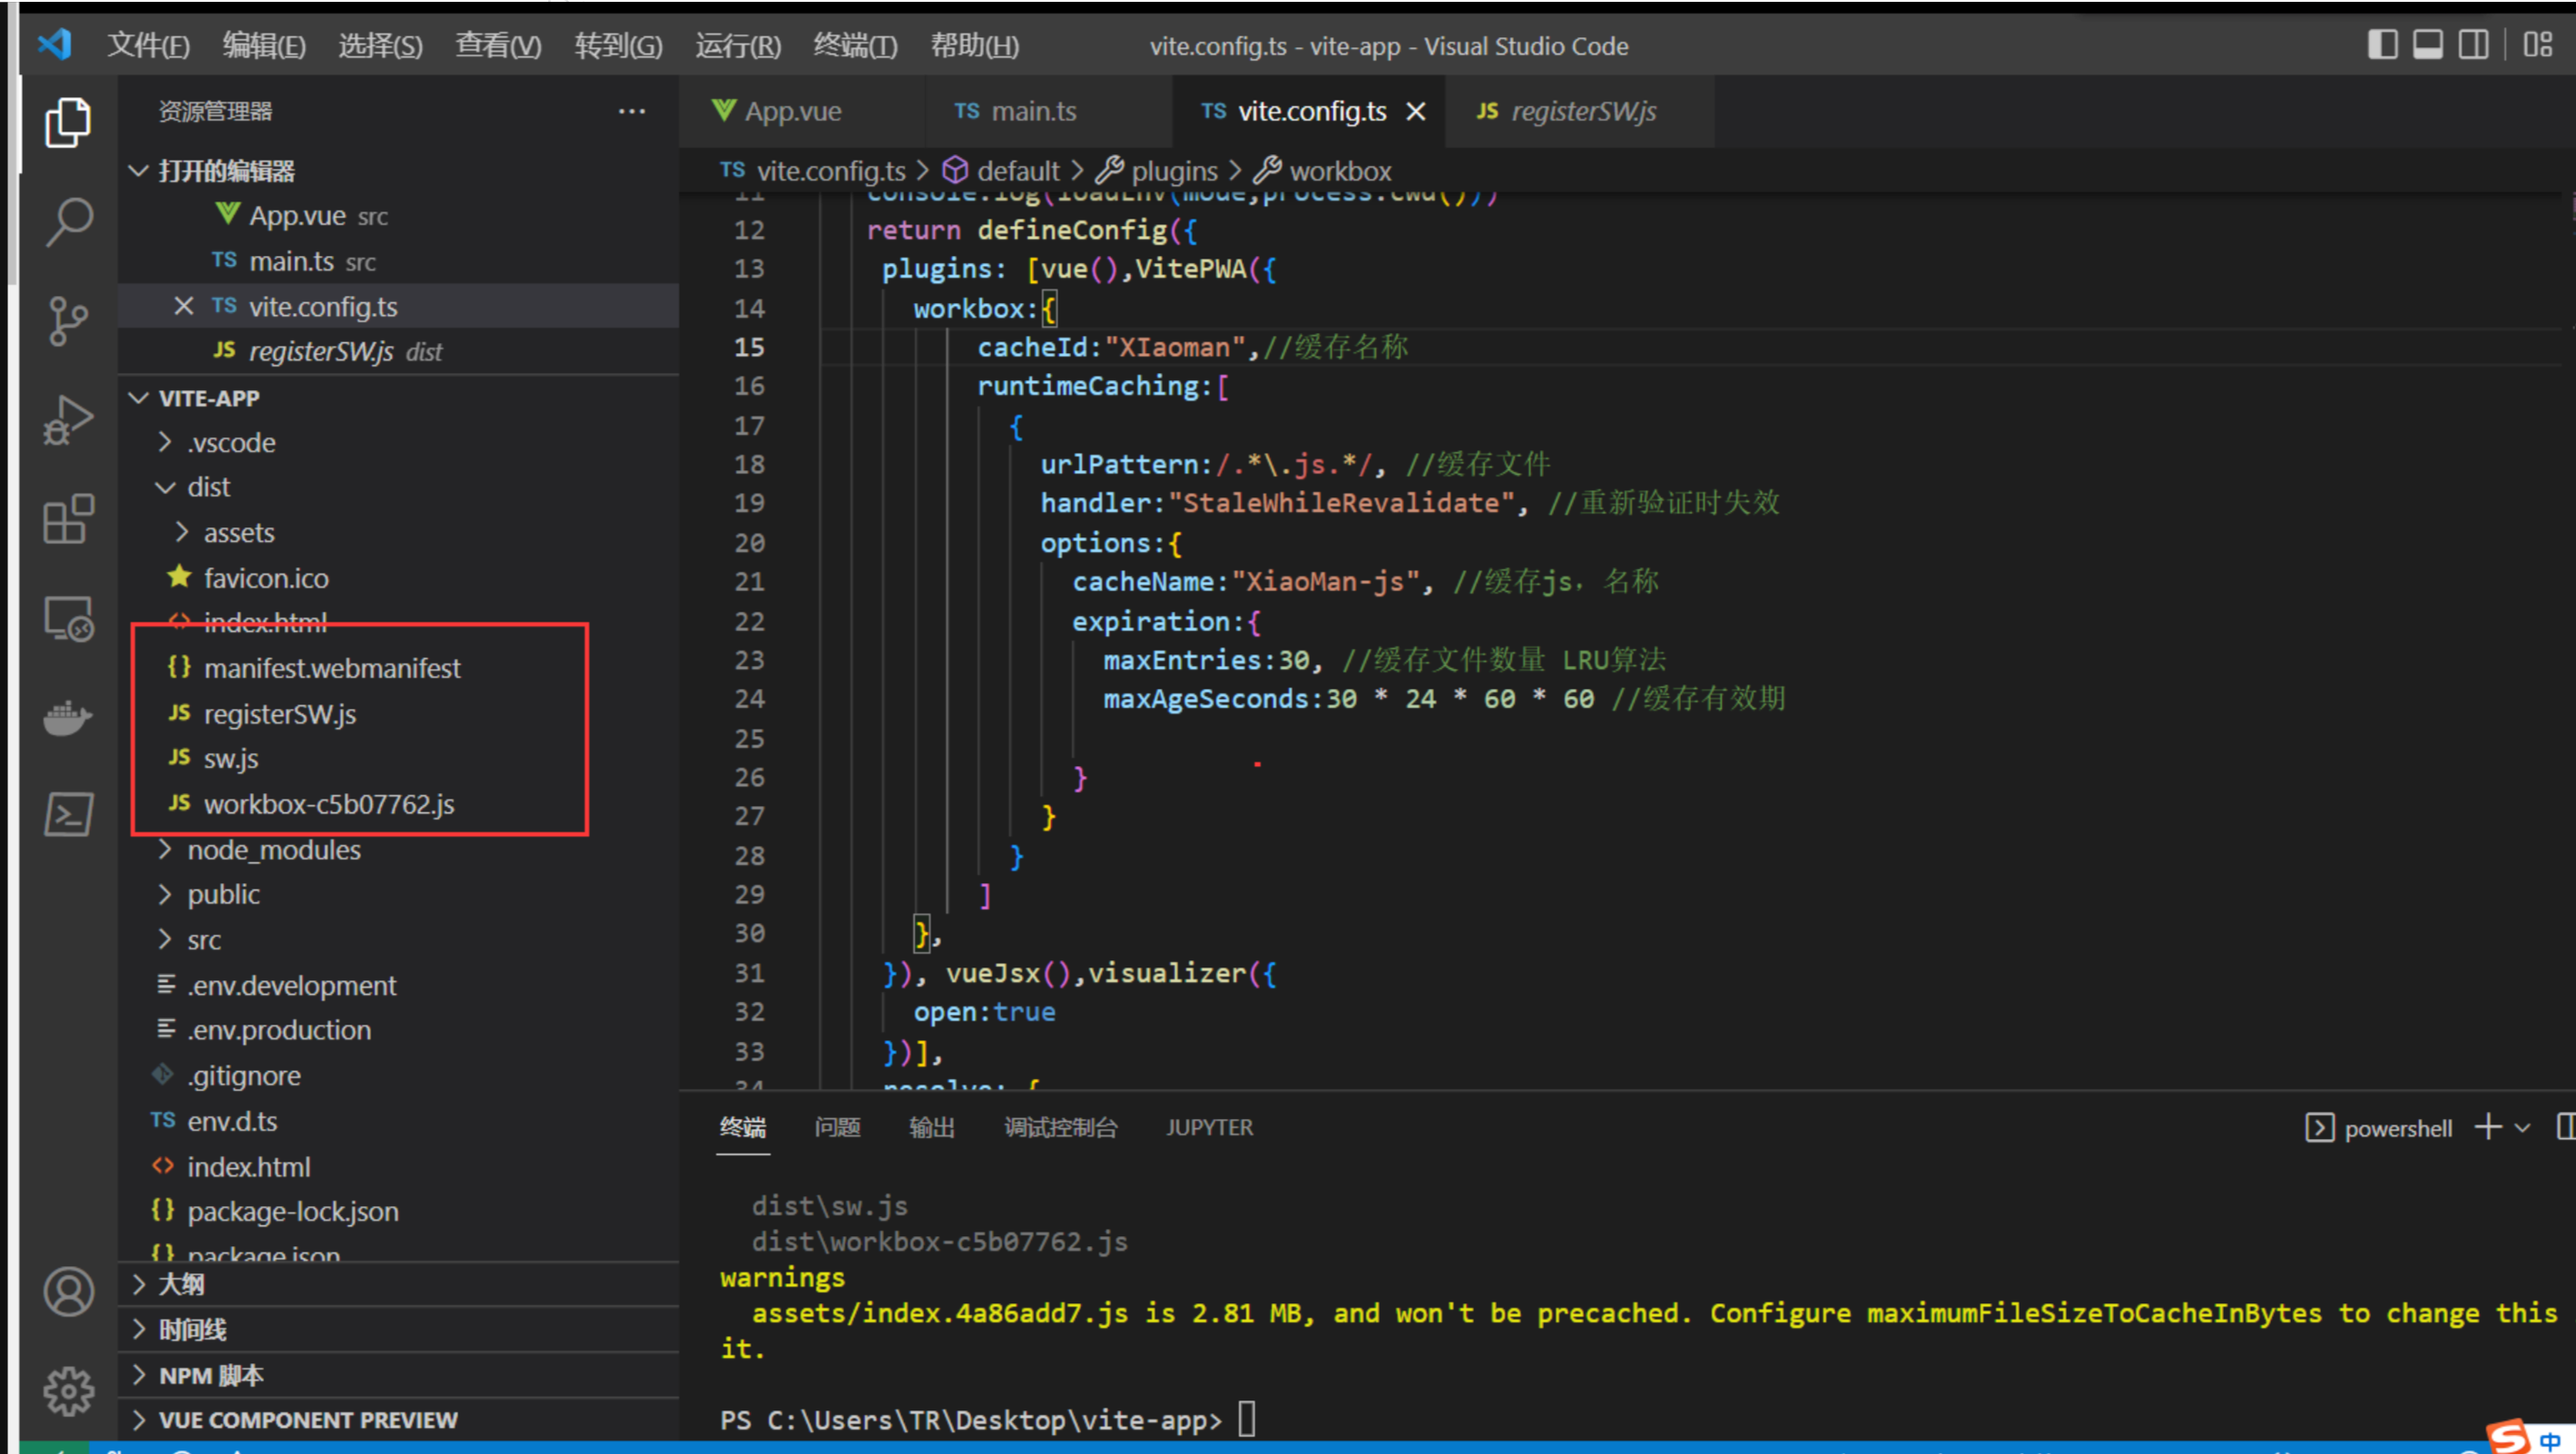Toggle primary side bar layout button
This screenshot has width=2576, height=1454.
(2383, 45)
